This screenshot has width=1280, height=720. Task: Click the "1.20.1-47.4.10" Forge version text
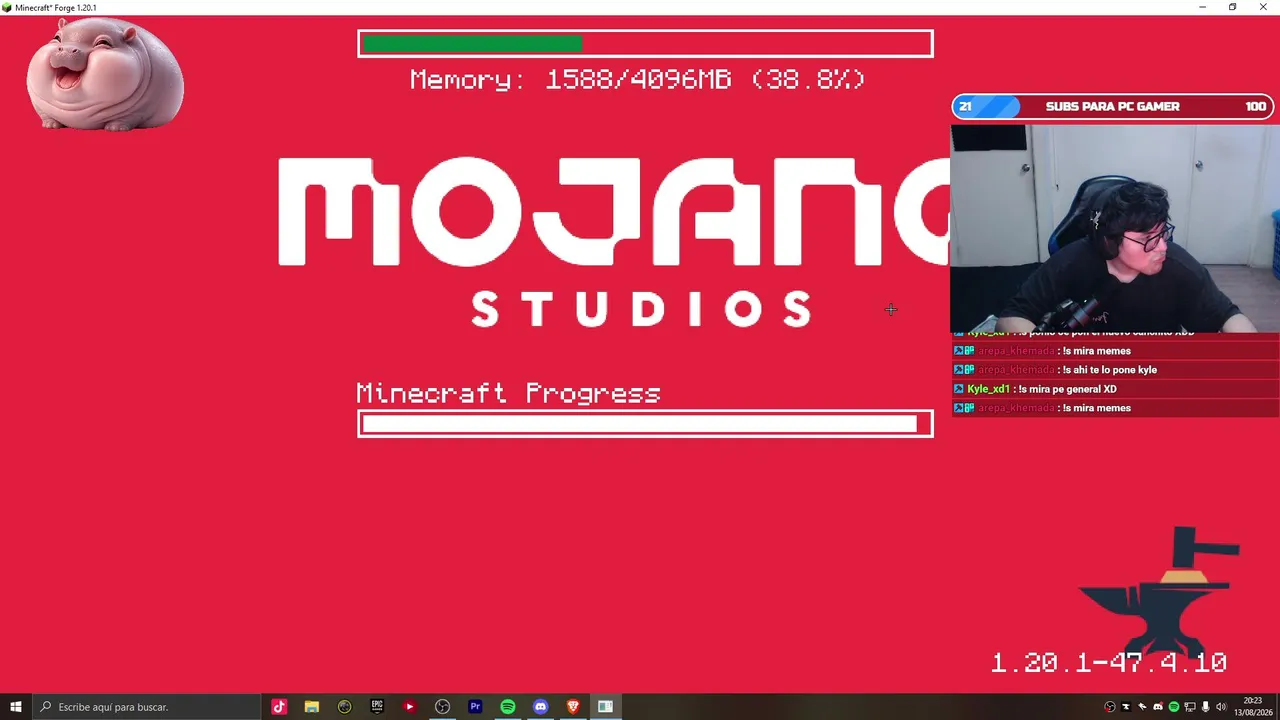pos(1108,662)
